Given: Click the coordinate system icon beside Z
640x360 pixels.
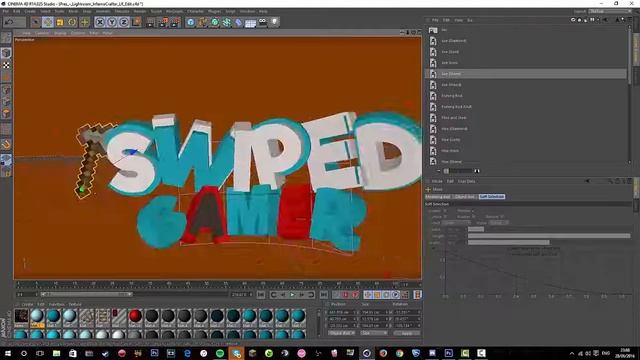Looking at the screenshot, I should tap(137, 22).
